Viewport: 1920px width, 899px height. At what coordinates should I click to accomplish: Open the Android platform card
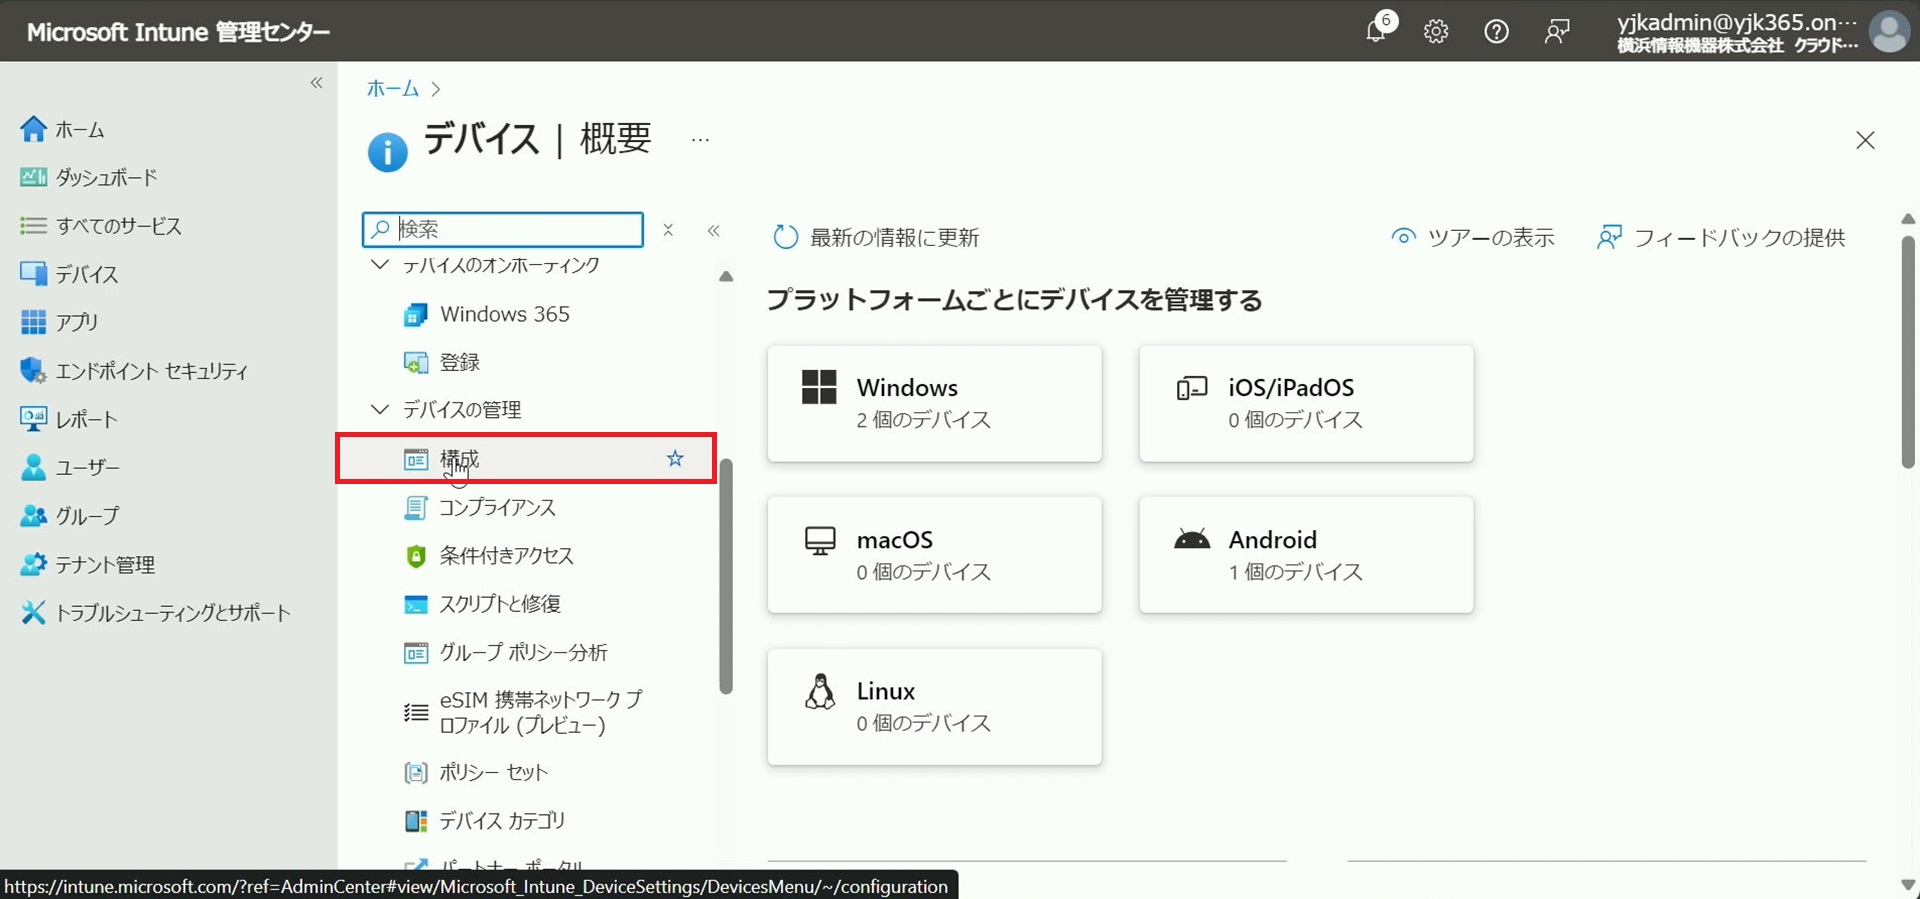[x=1306, y=555]
